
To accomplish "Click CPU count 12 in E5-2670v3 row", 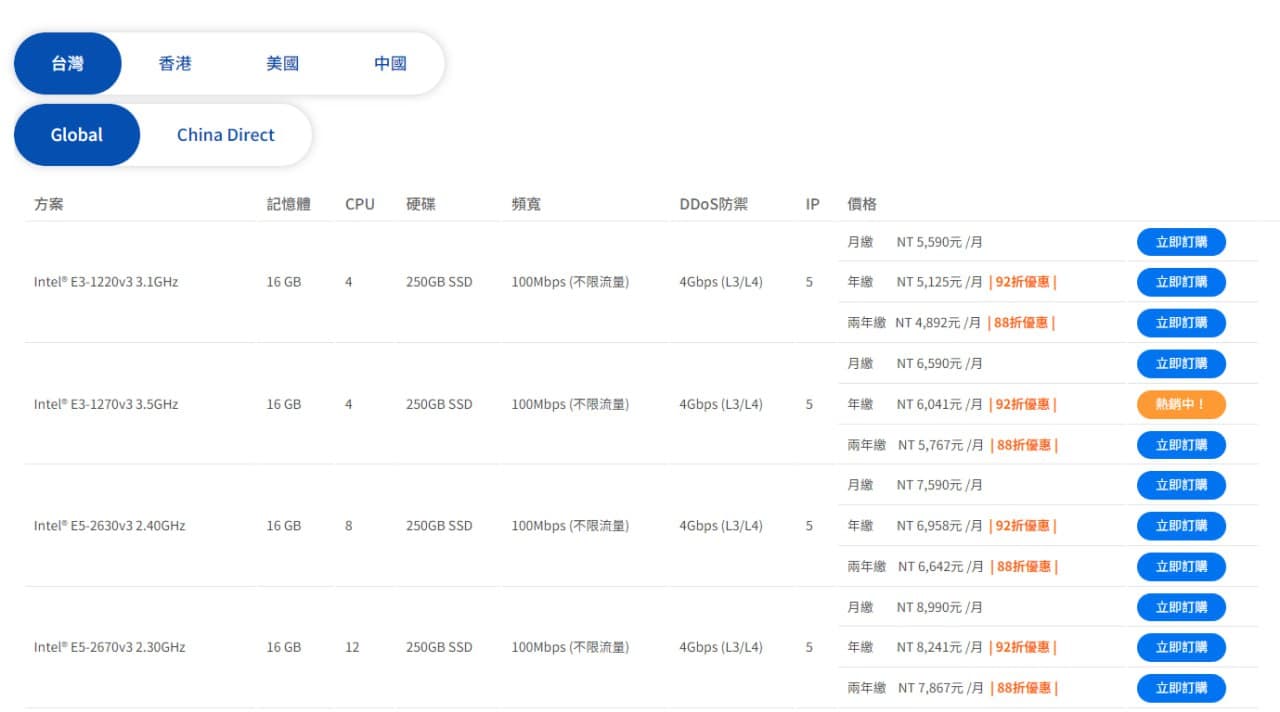I will [352, 647].
